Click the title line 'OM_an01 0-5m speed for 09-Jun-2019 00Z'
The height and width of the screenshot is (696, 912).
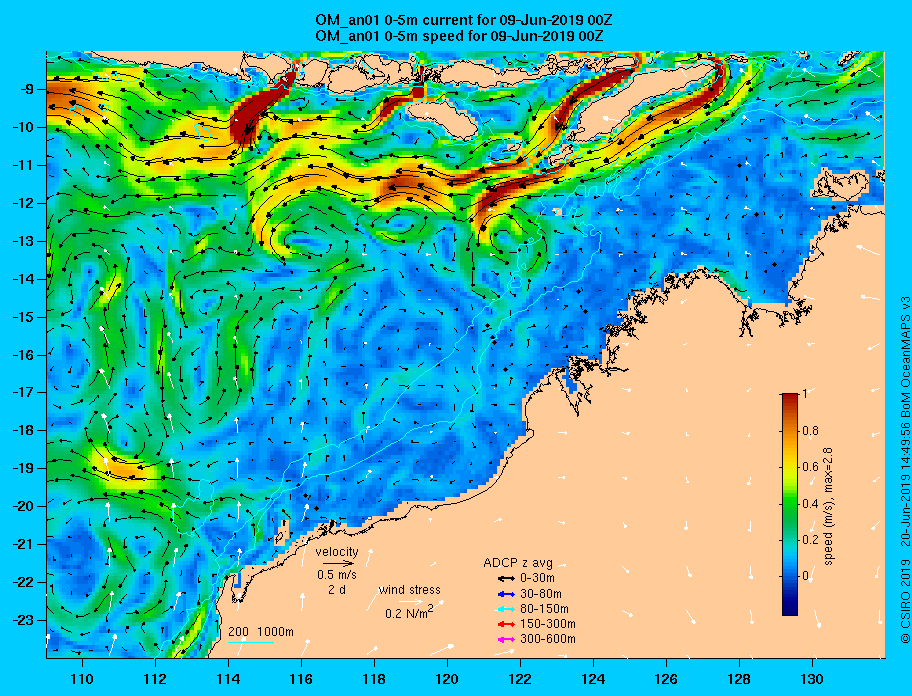[459, 35]
